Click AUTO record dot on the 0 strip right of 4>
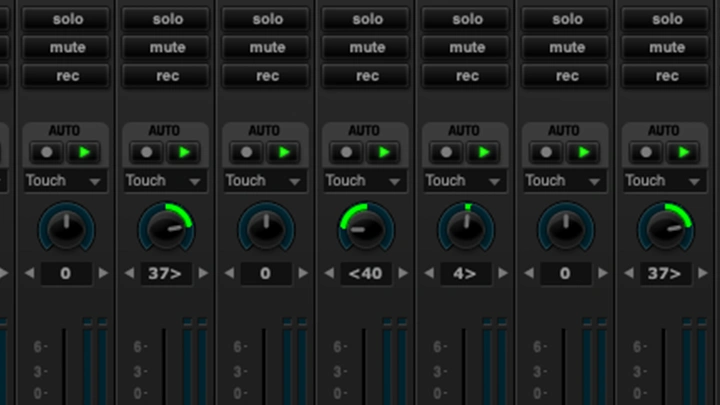Screen dimensions: 720x405 [x=546, y=152]
